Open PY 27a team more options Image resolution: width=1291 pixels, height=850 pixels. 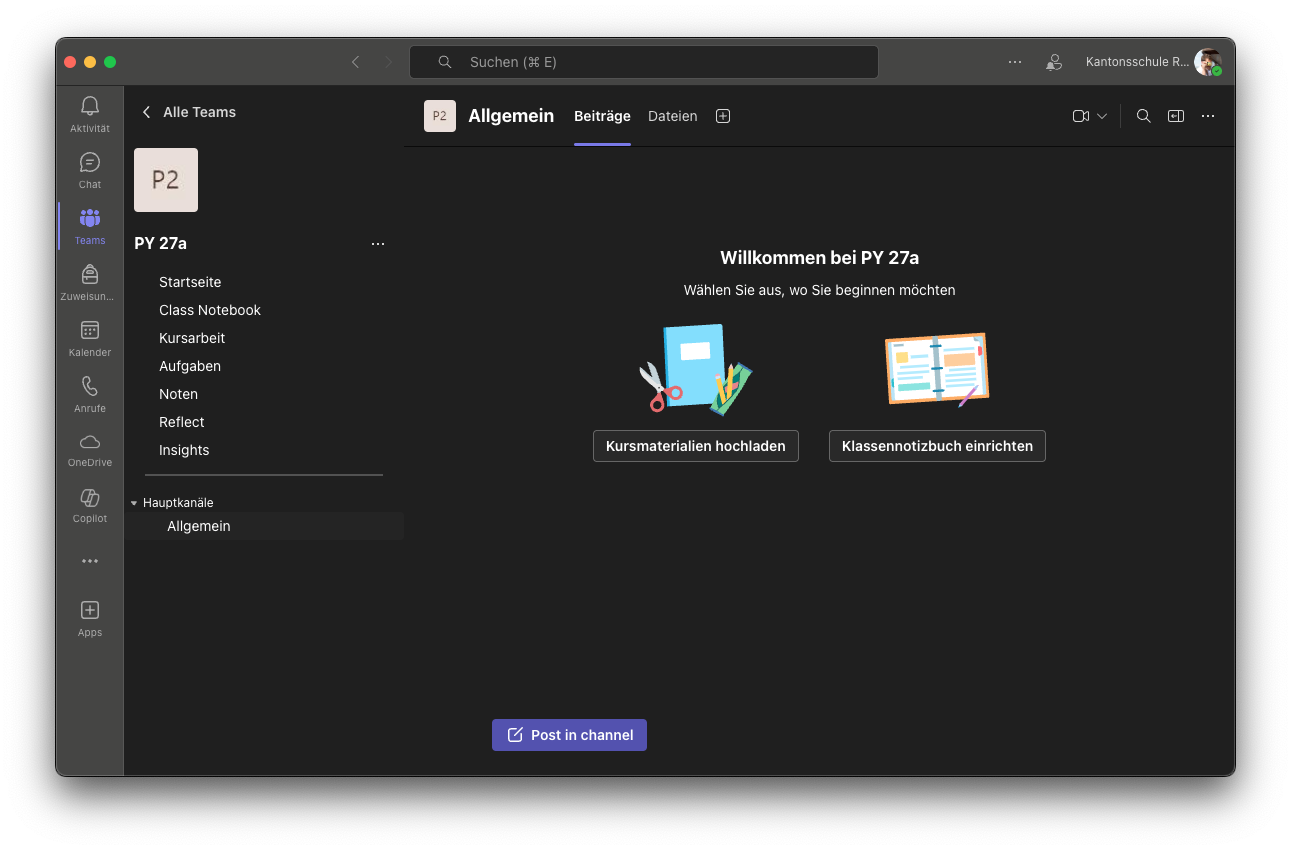click(378, 244)
